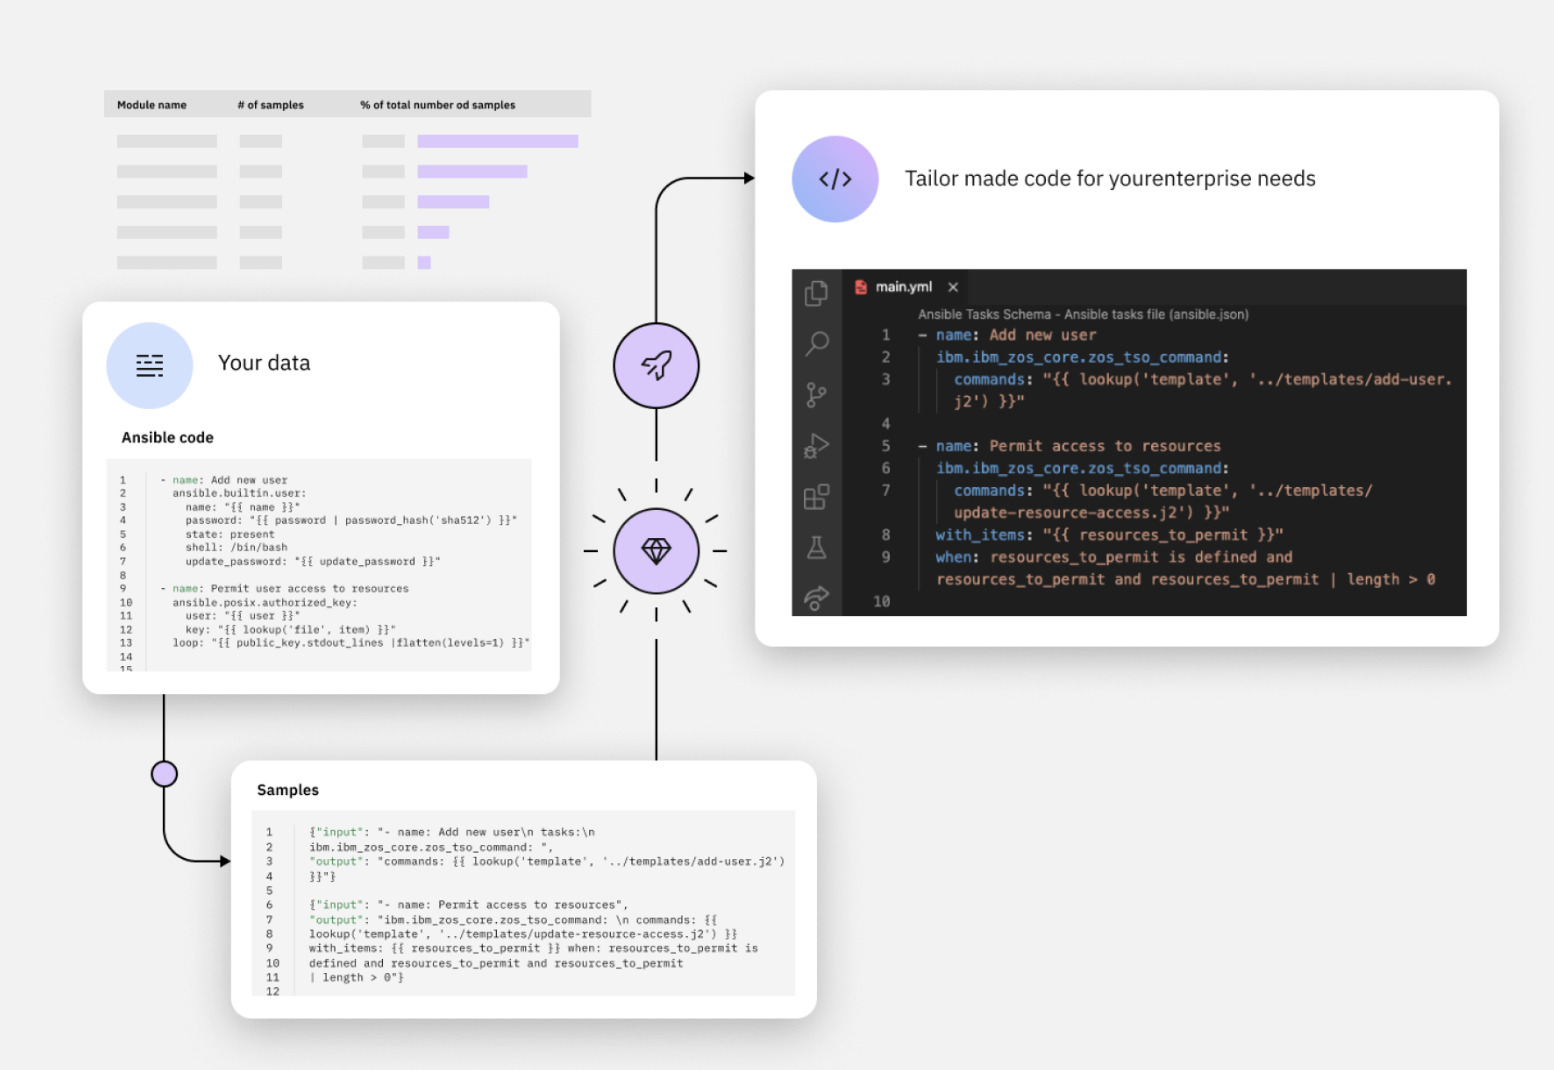Click the longest purple bar in the table
This screenshot has width=1554, height=1070.
[x=498, y=141]
